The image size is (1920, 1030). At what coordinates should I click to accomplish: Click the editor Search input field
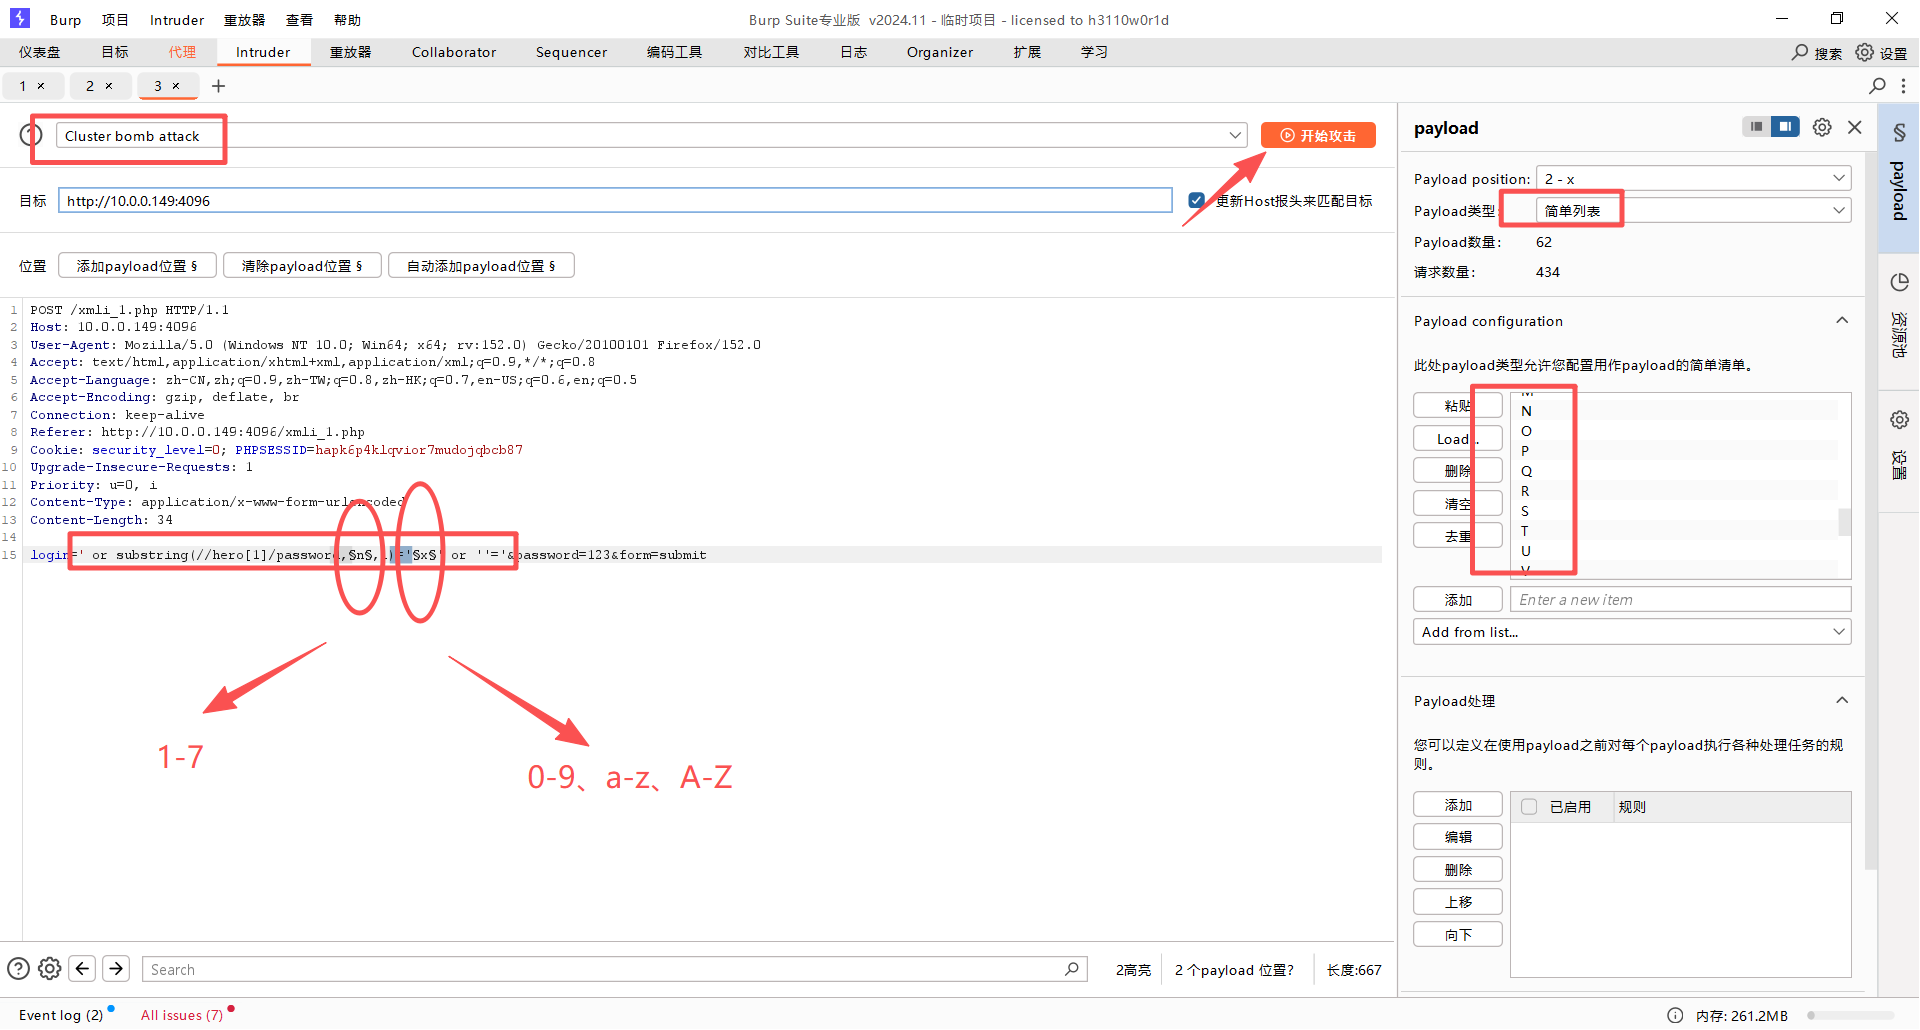(615, 969)
